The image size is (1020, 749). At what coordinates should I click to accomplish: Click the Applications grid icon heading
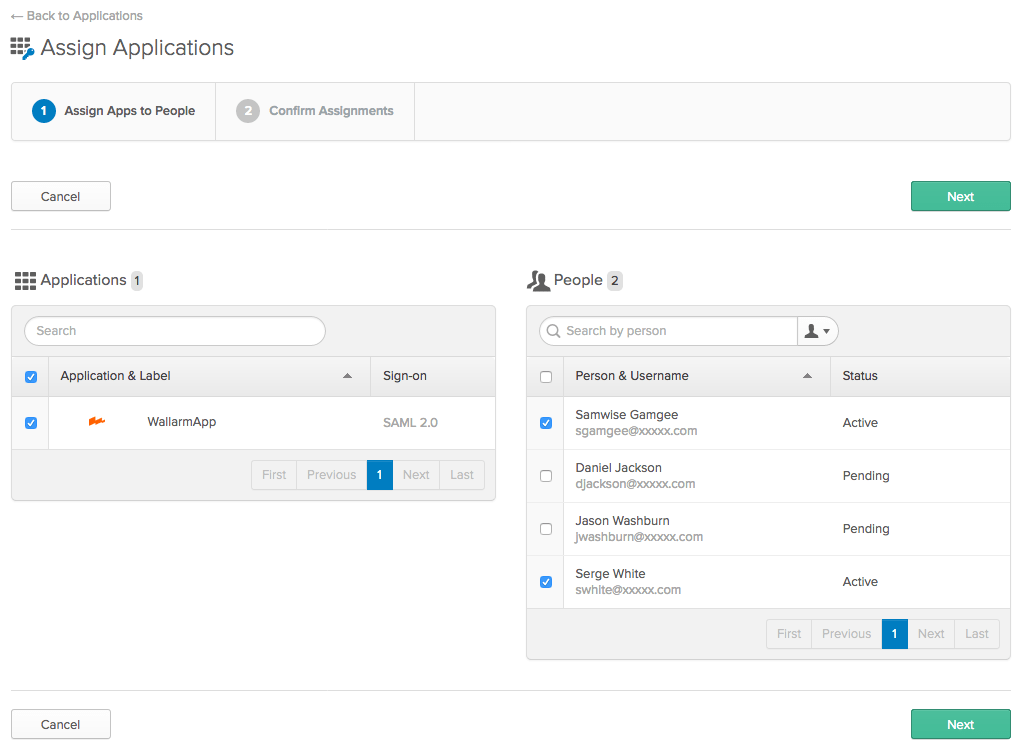pyautogui.click(x=25, y=281)
